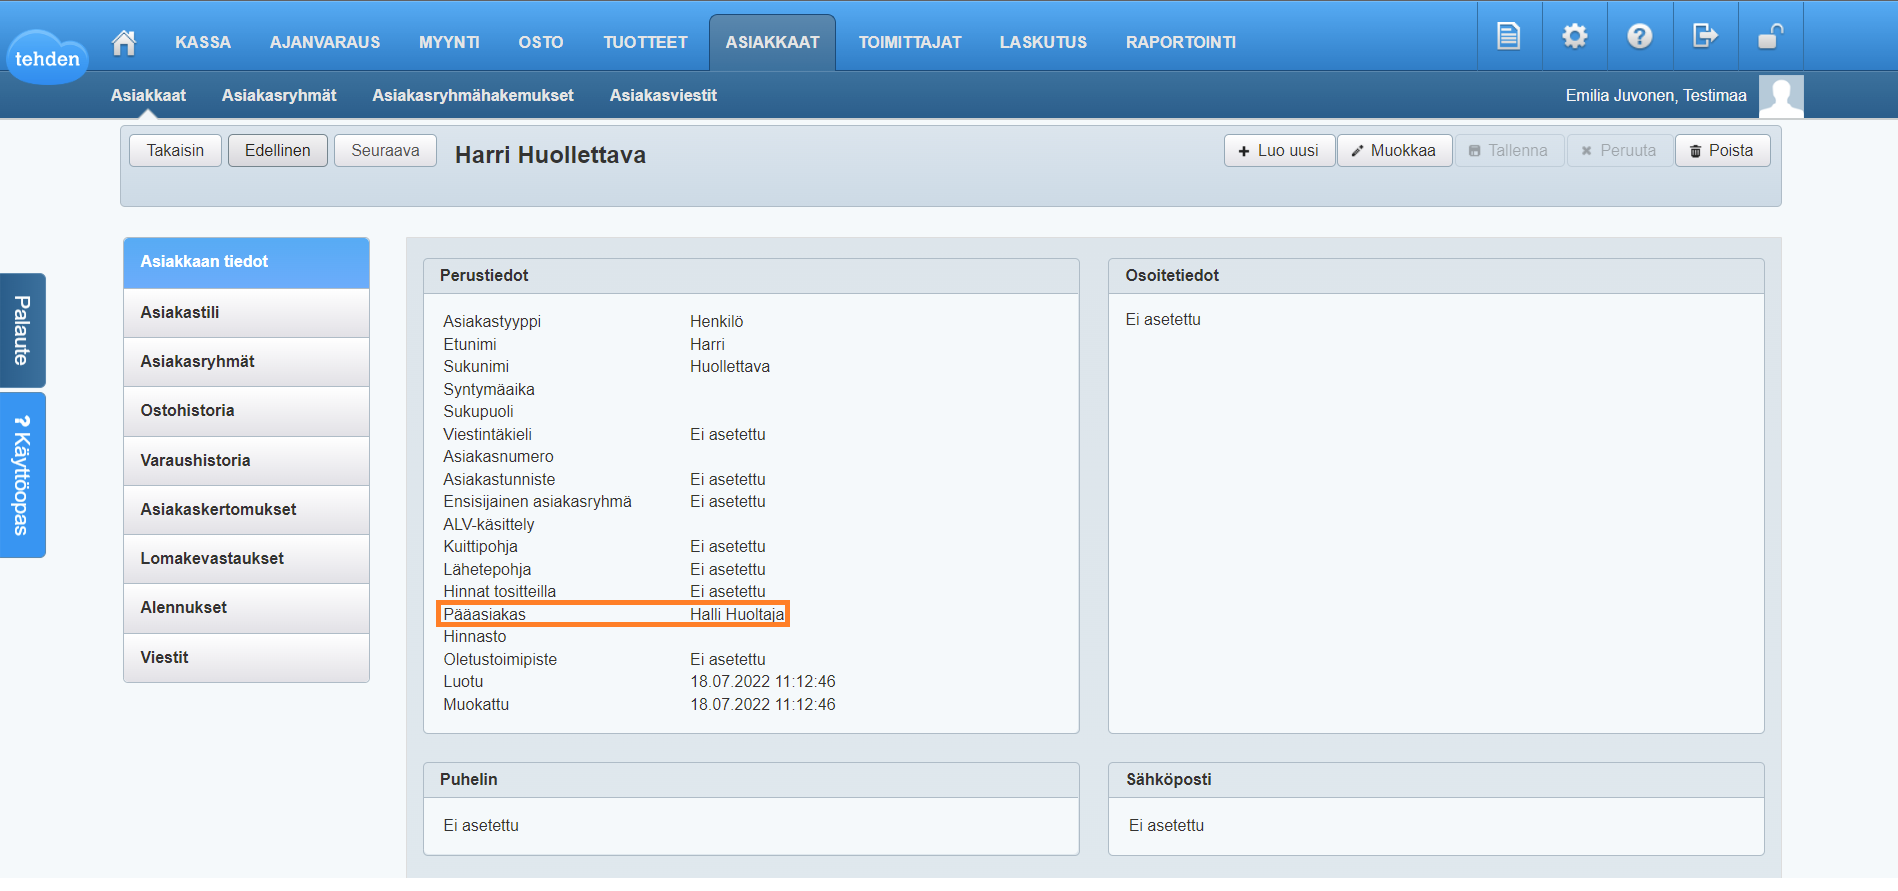1898x891 pixels.
Task: Go to the LASKUTUS menu
Action: (x=1043, y=42)
